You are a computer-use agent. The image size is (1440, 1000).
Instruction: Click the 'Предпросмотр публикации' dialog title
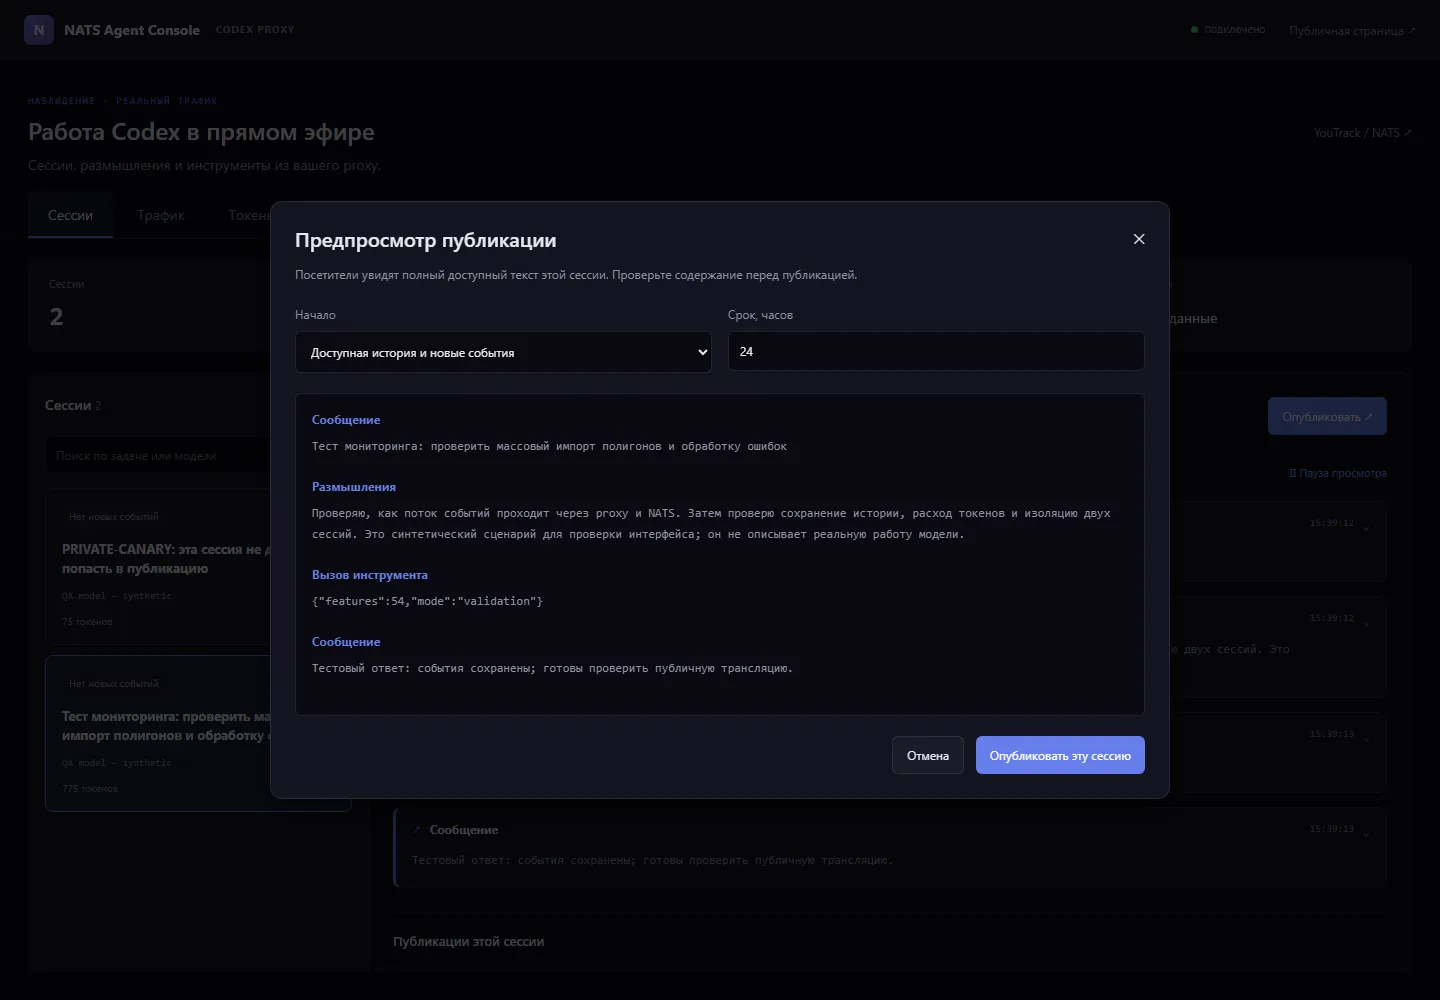pyautogui.click(x=426, y=240)
